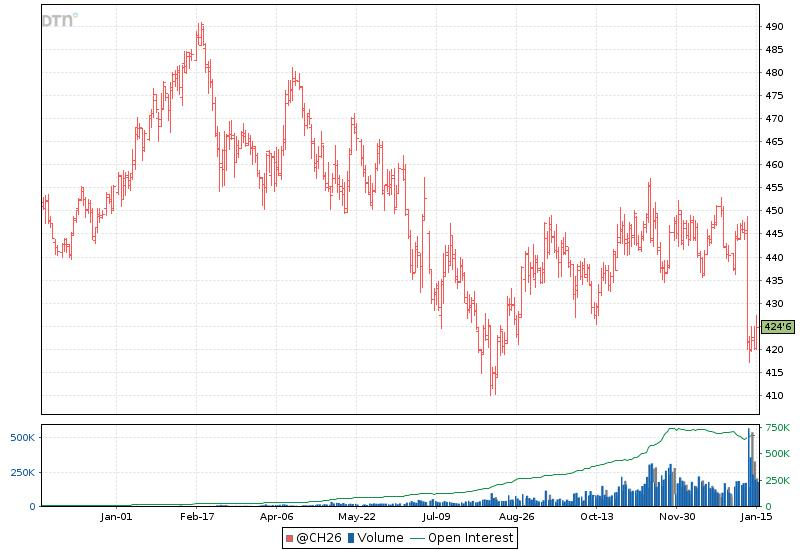Click the green Open Interest legend line
Viewport: 800px width, 550px height.
(417, 538)
